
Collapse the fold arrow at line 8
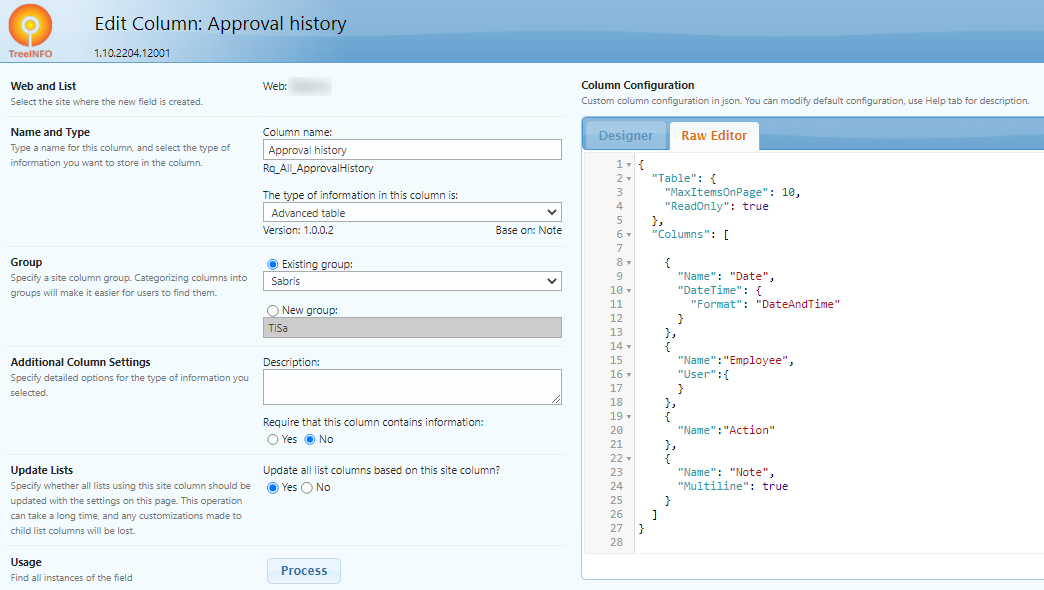coord(629,262)
